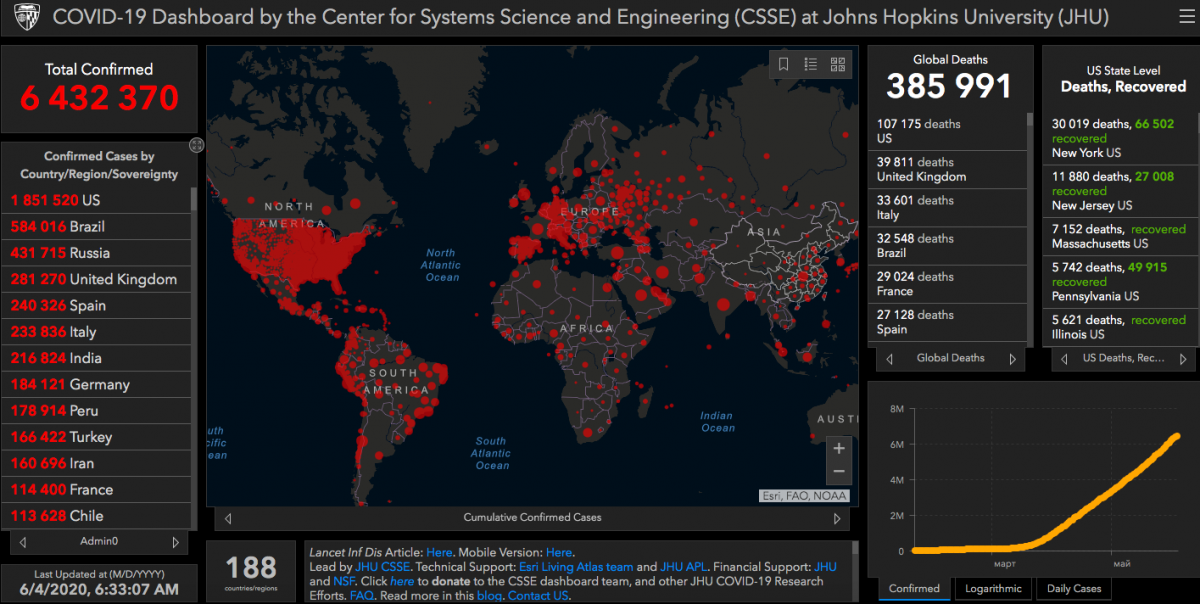Select '27 128 deaths Spain' row

click(947, 322)
